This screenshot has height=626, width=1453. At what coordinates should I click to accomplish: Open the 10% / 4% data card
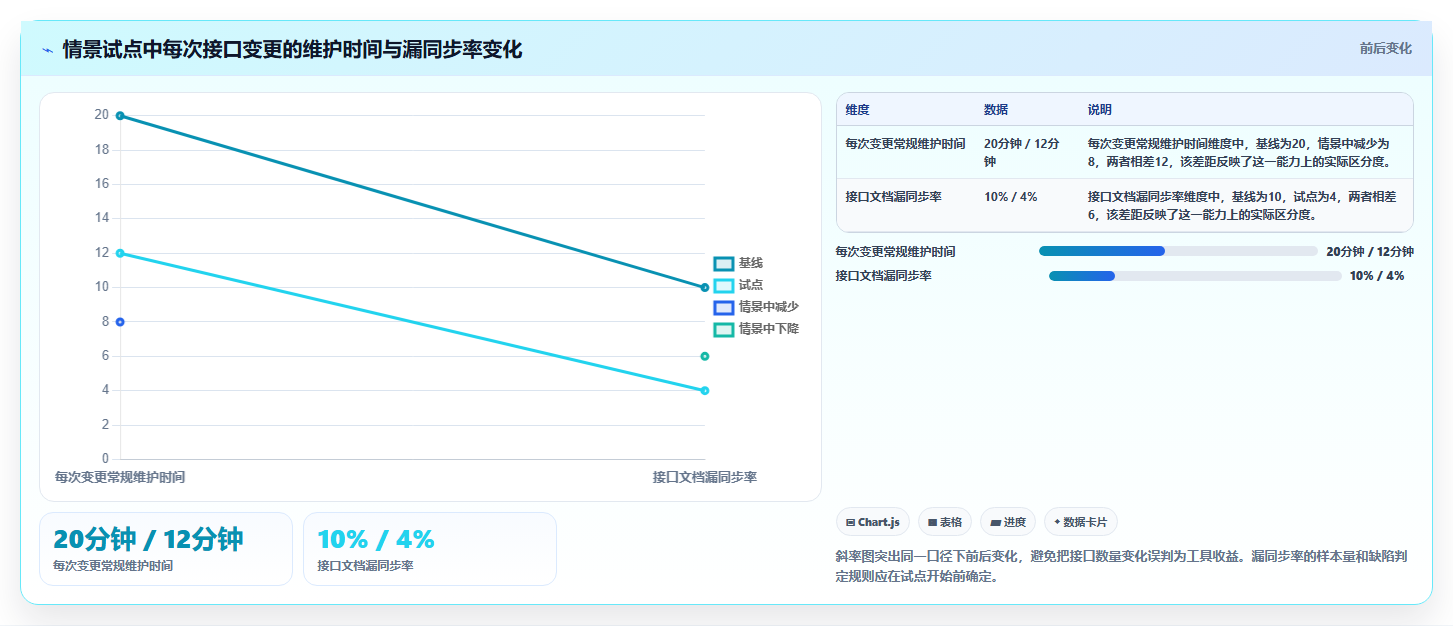(x=430, y=549)
